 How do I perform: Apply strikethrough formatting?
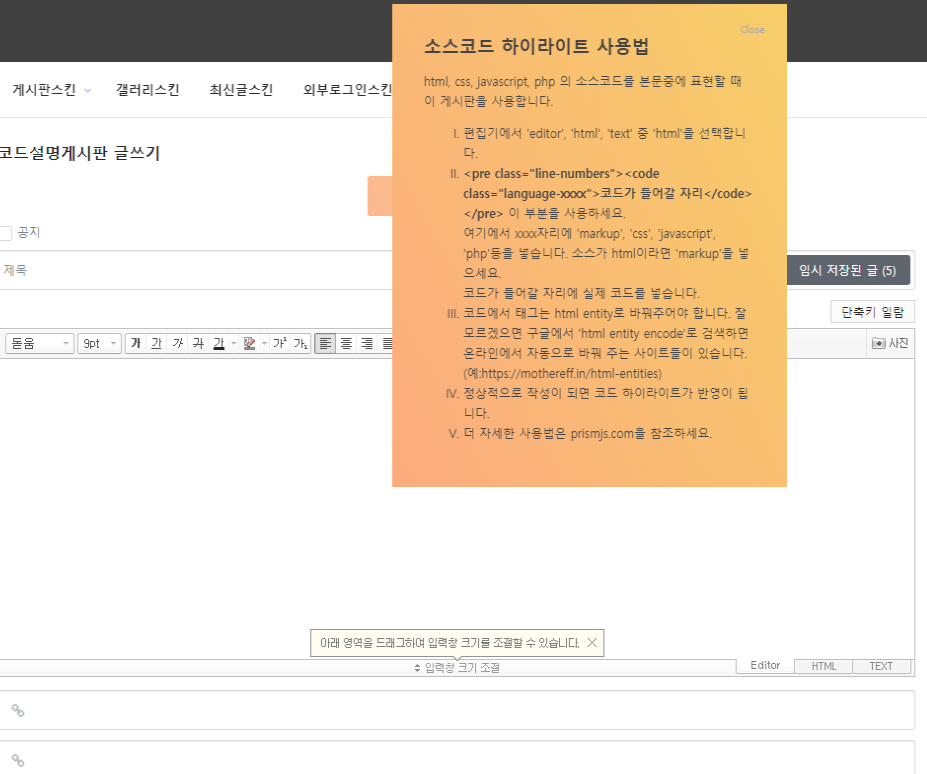click(x=198, y=344)
